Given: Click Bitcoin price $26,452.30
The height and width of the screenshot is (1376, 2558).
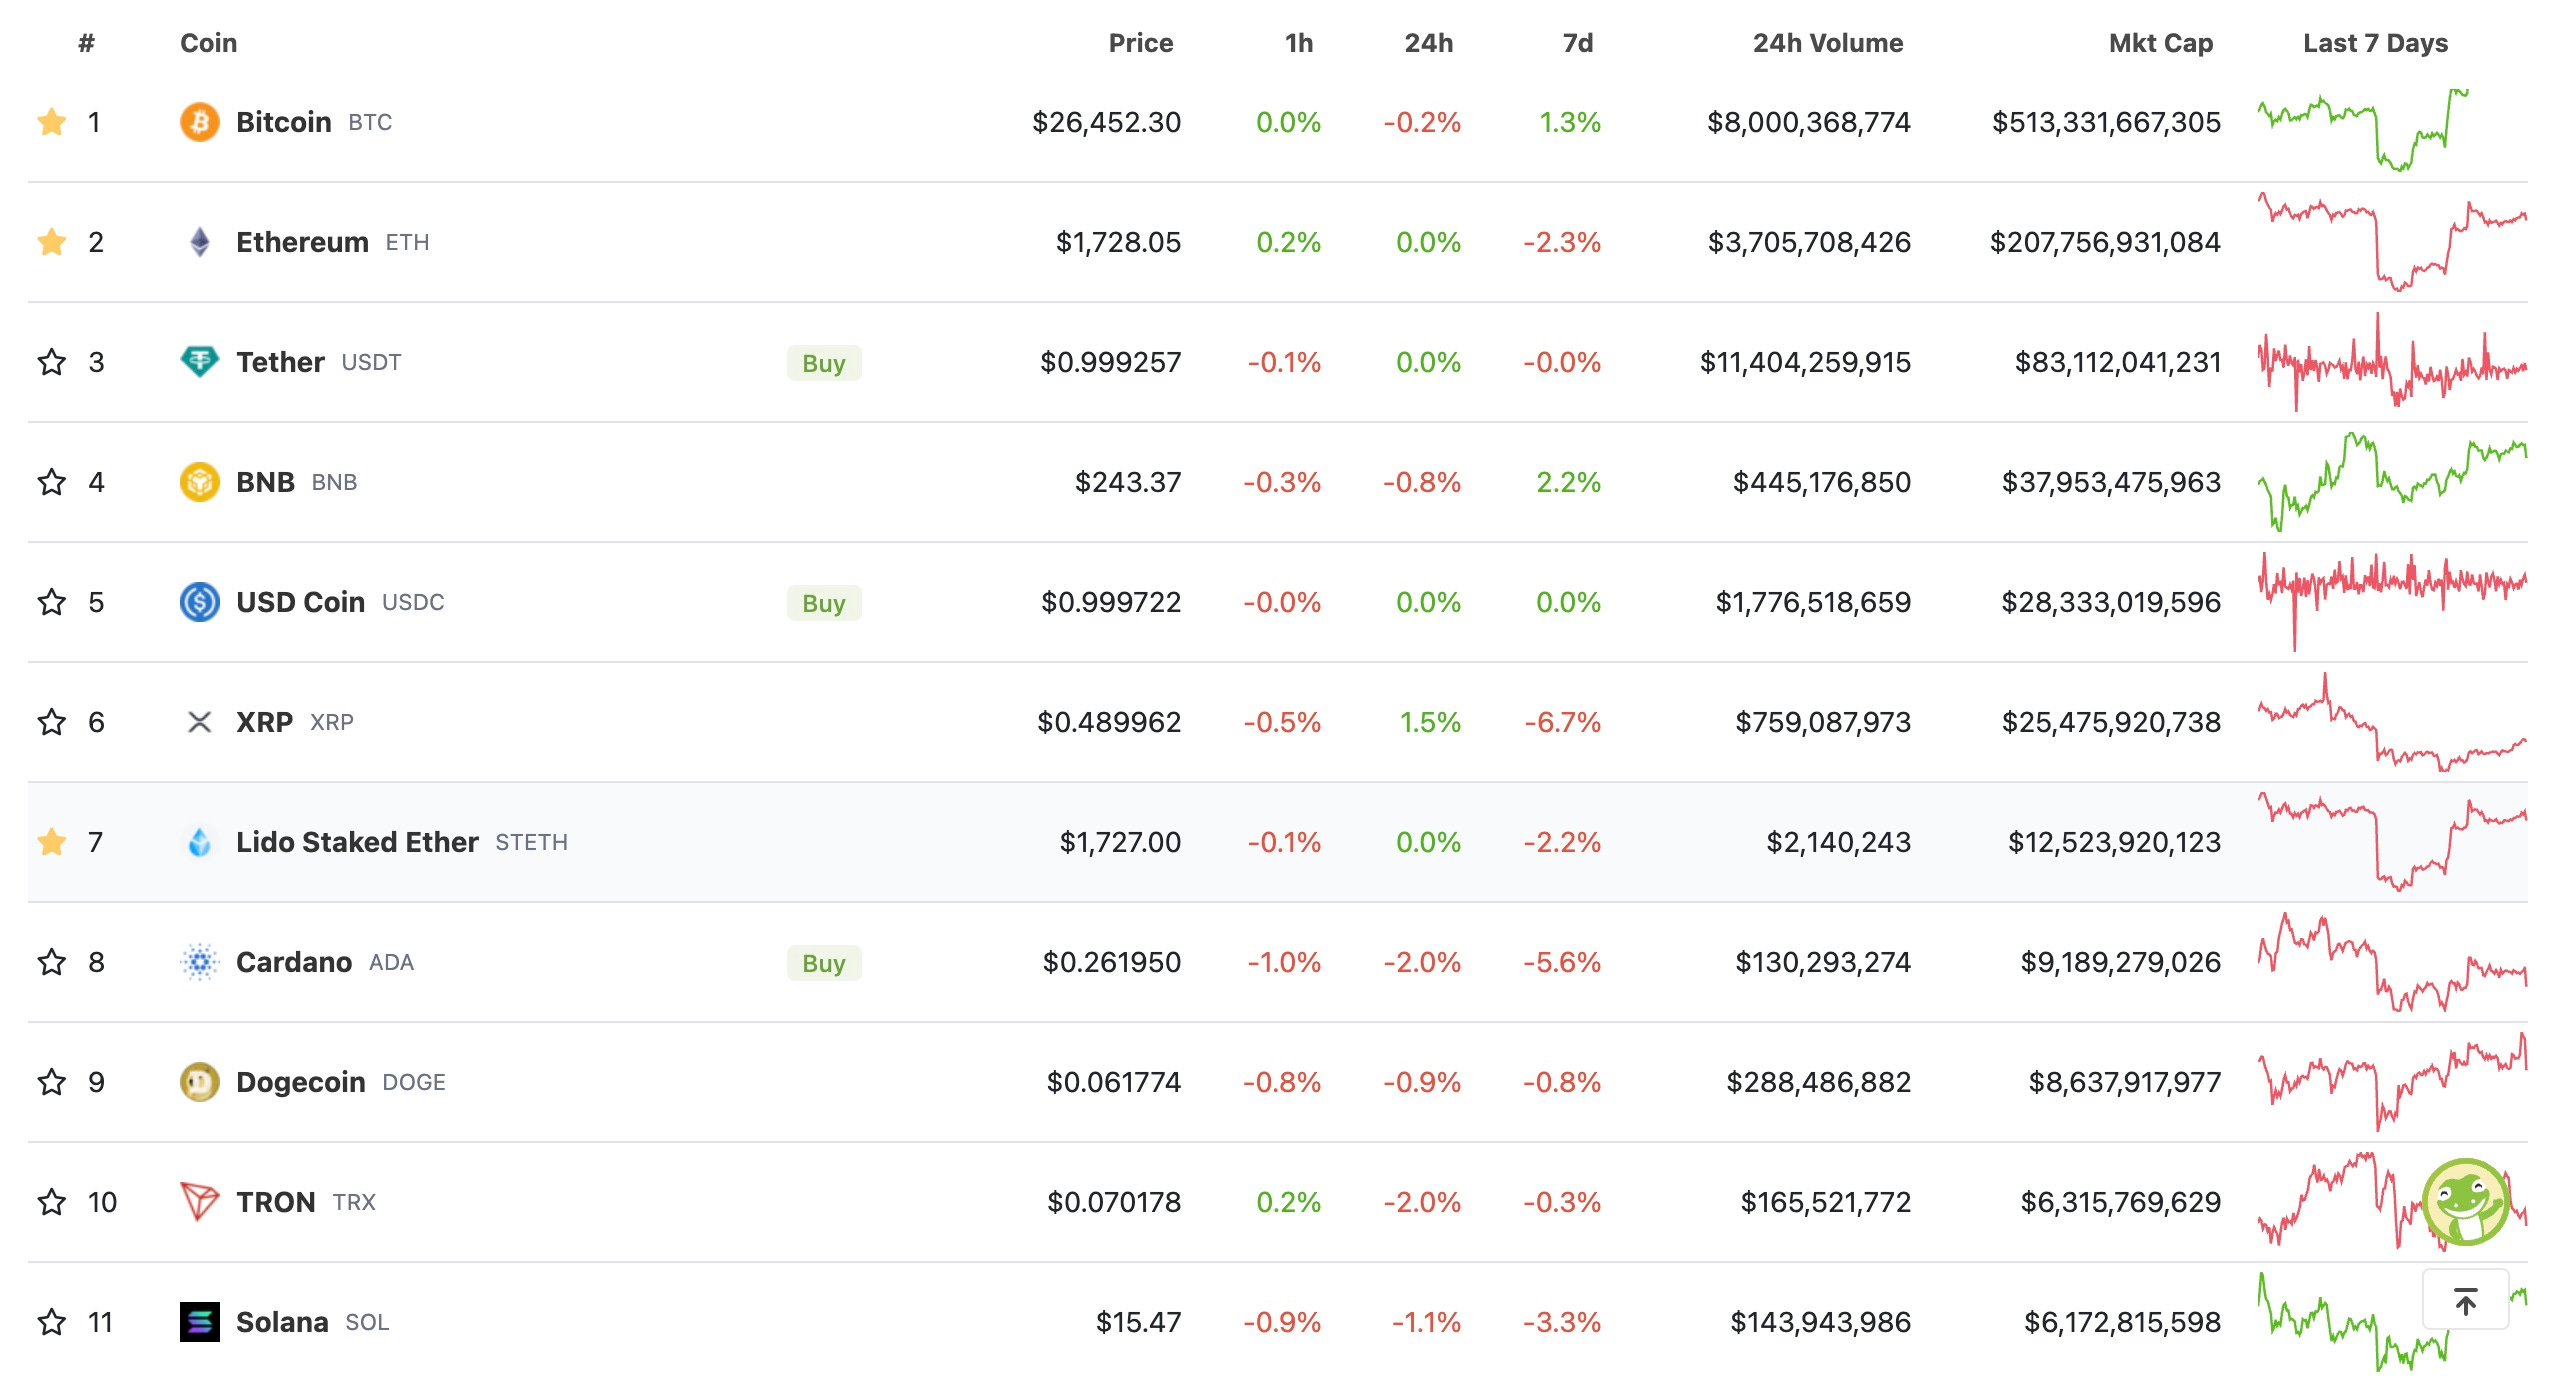Looking at the screenshot, I should click(x=1106, y=122).
